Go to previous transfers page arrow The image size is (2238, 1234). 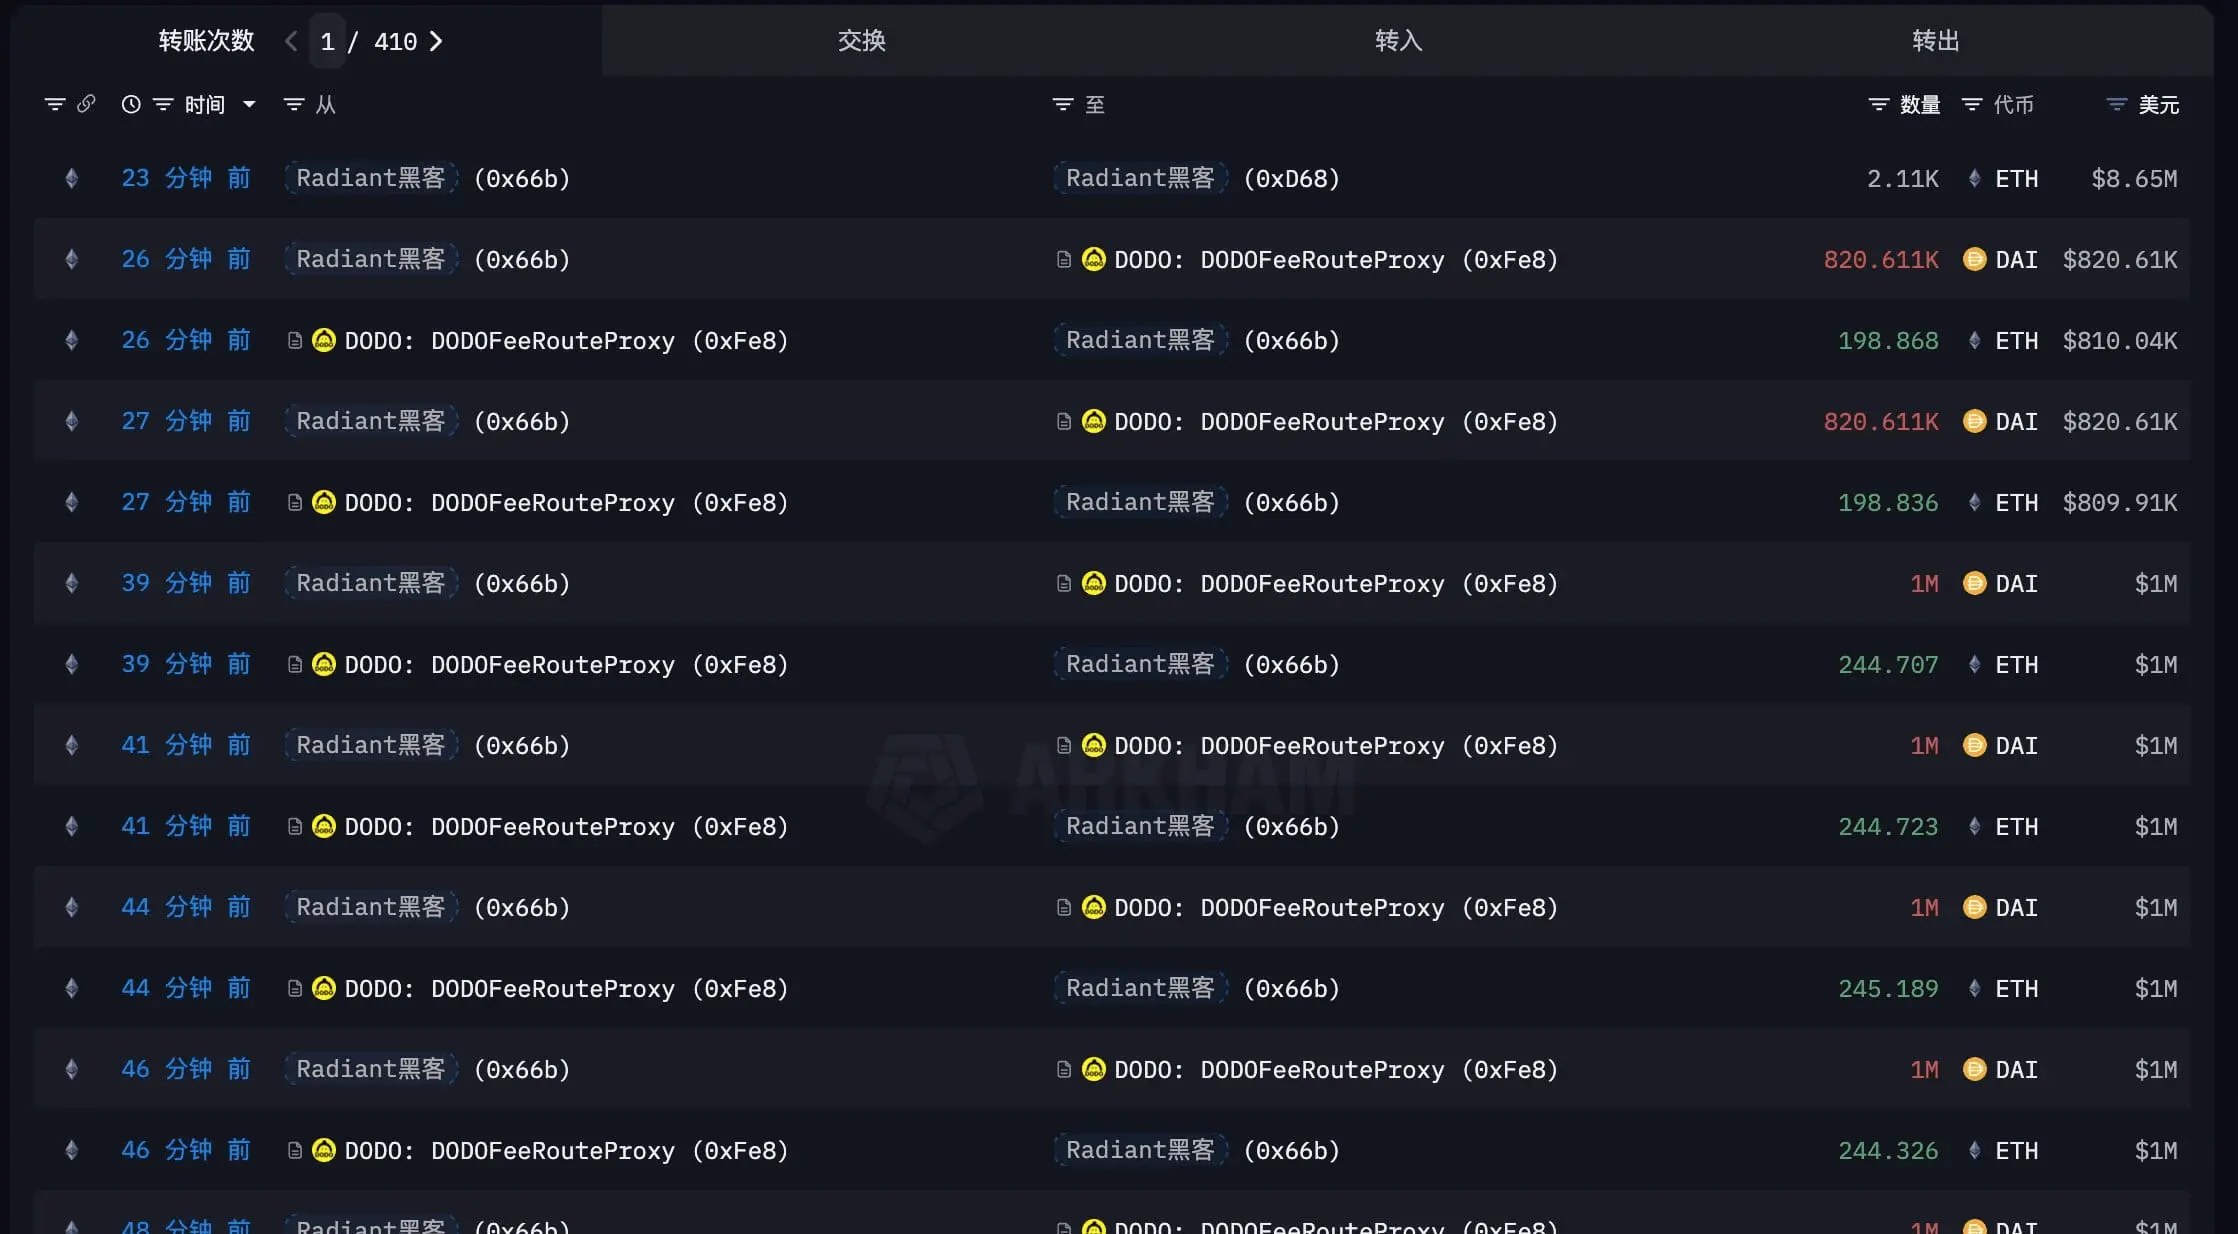291,41
